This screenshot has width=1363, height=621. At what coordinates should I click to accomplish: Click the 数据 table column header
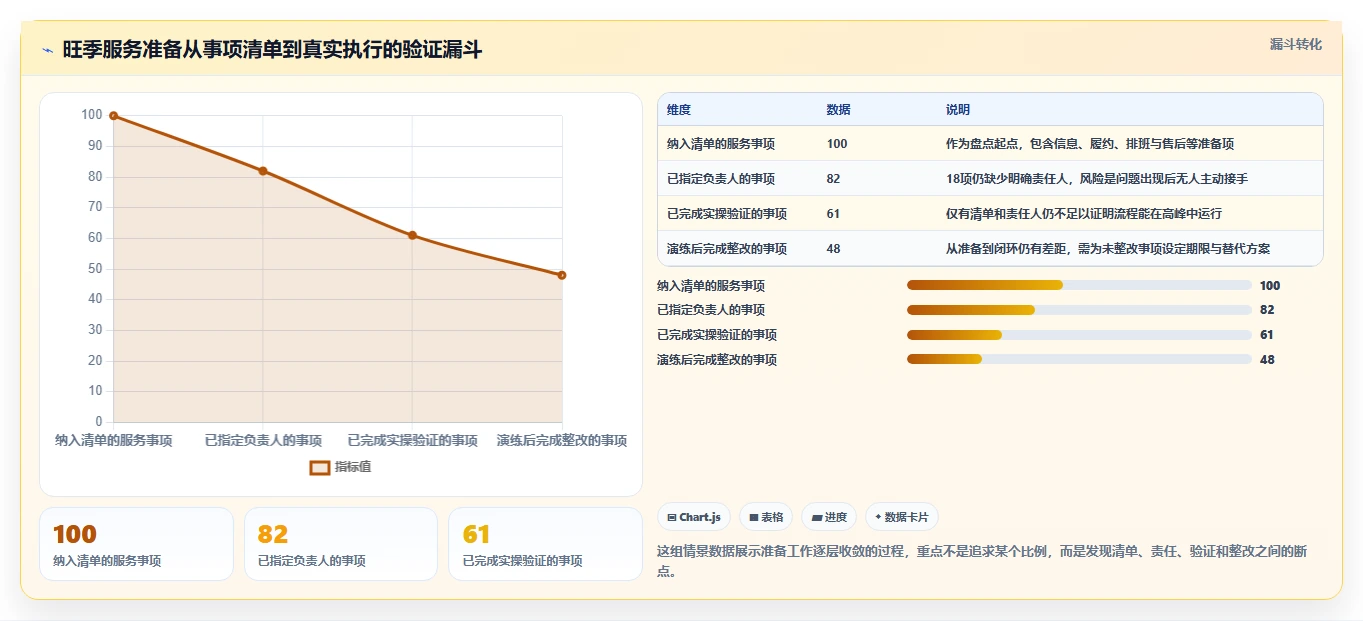click(839, 110)
